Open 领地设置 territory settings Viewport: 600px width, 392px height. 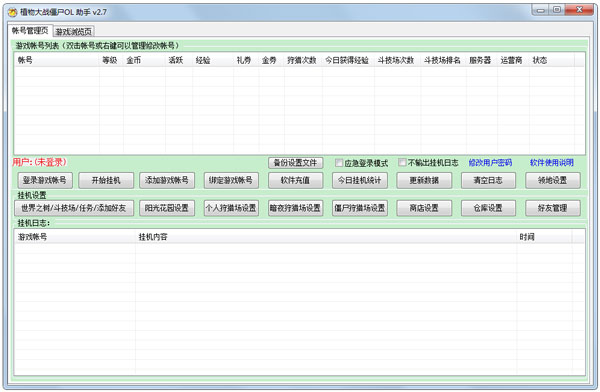tap(553, 180)
